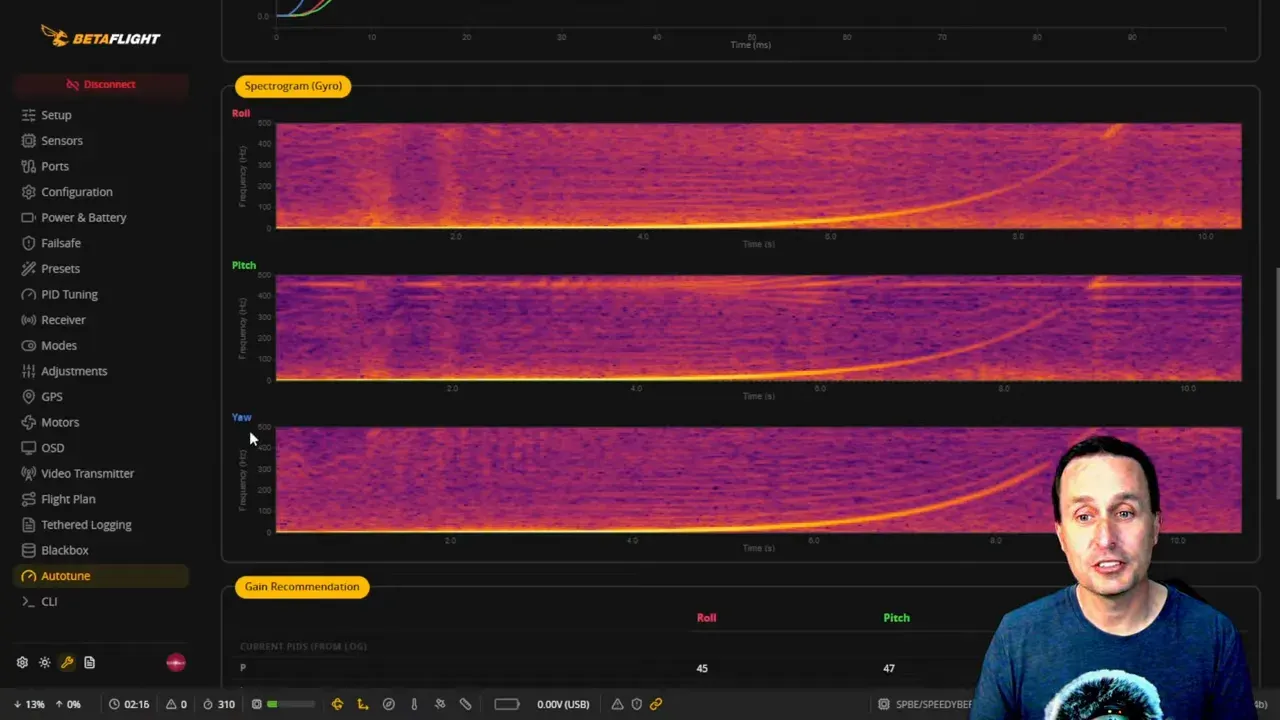Screen dimensions: 1280x720
Task: Open the CLI tab
Action: coord(100,601)
